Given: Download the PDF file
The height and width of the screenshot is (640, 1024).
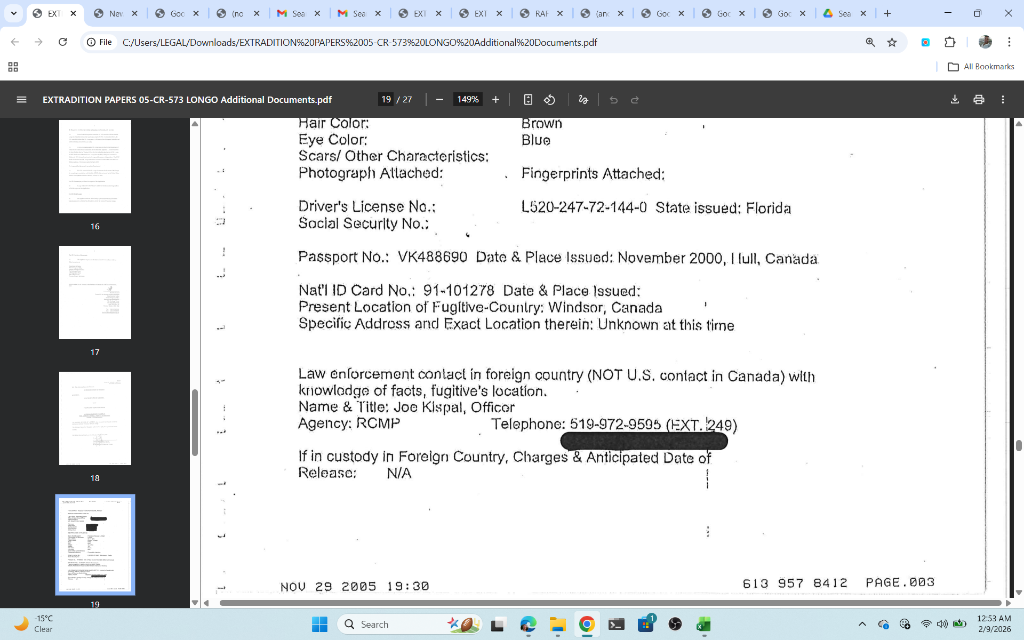Looking at the screenshot, I should click(954, 100).
